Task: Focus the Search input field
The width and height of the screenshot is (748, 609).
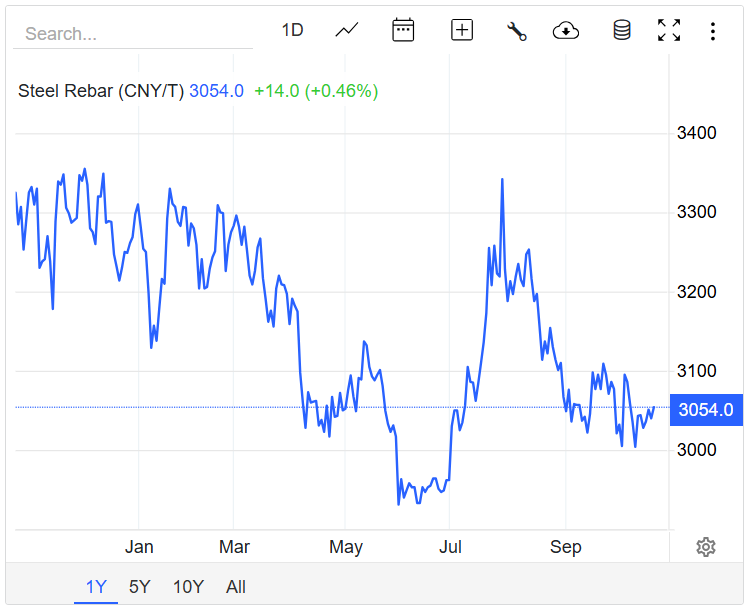Action: (132, 34)
